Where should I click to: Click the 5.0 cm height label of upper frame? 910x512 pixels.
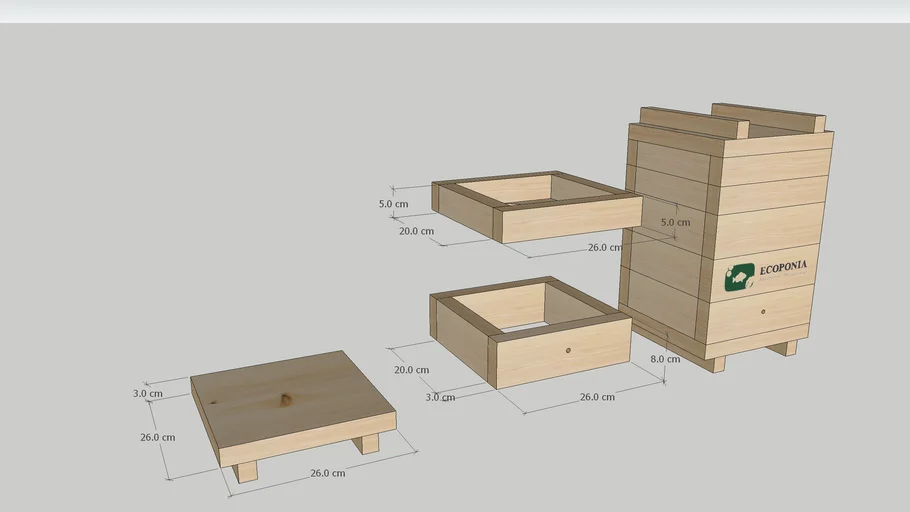click(x=393, y=204)
